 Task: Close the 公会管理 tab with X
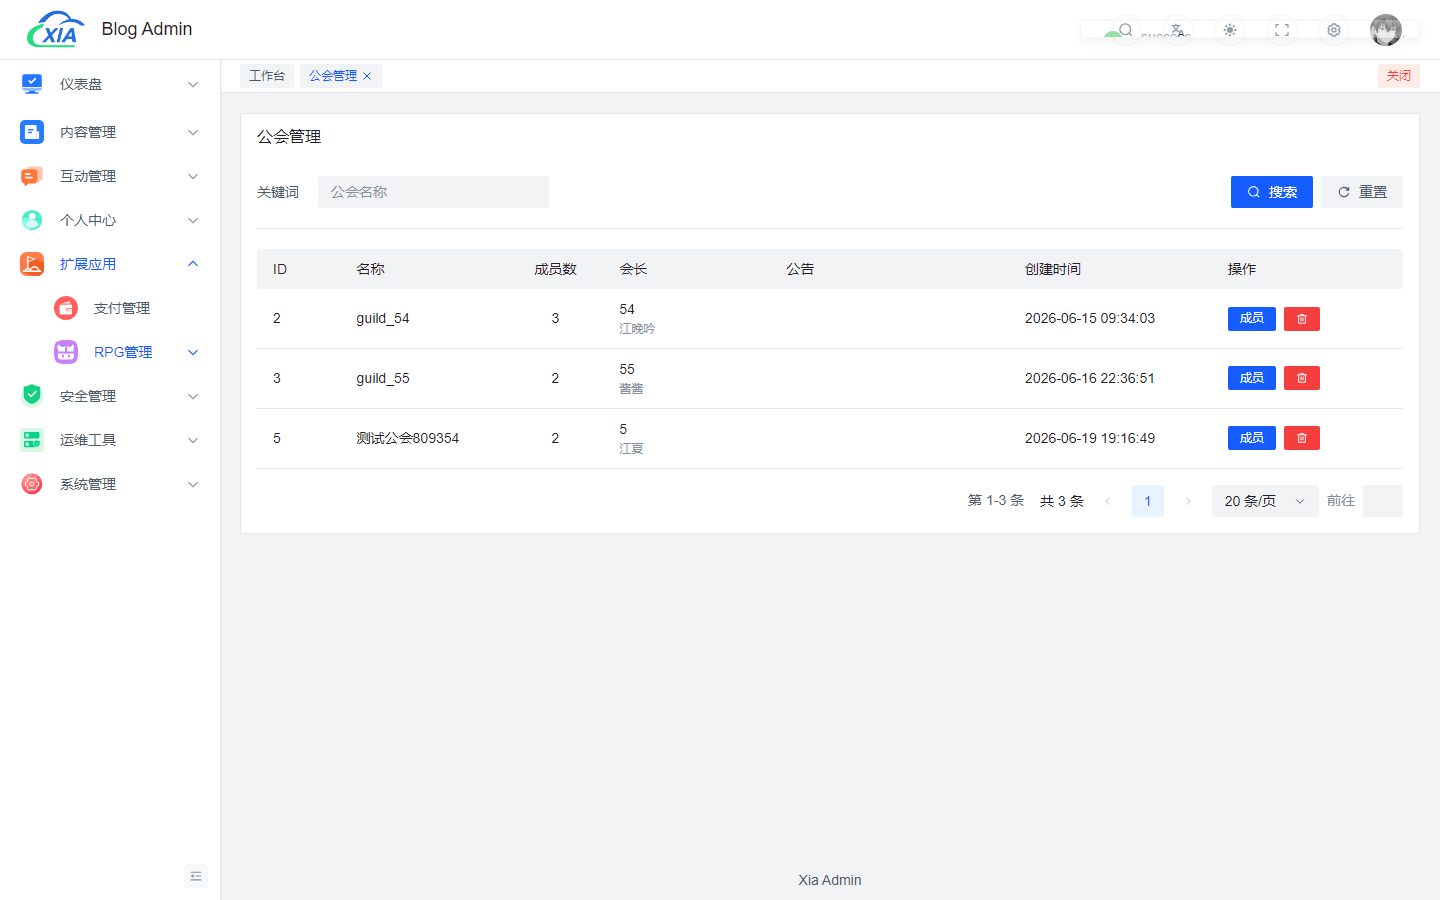click(367, 76)
